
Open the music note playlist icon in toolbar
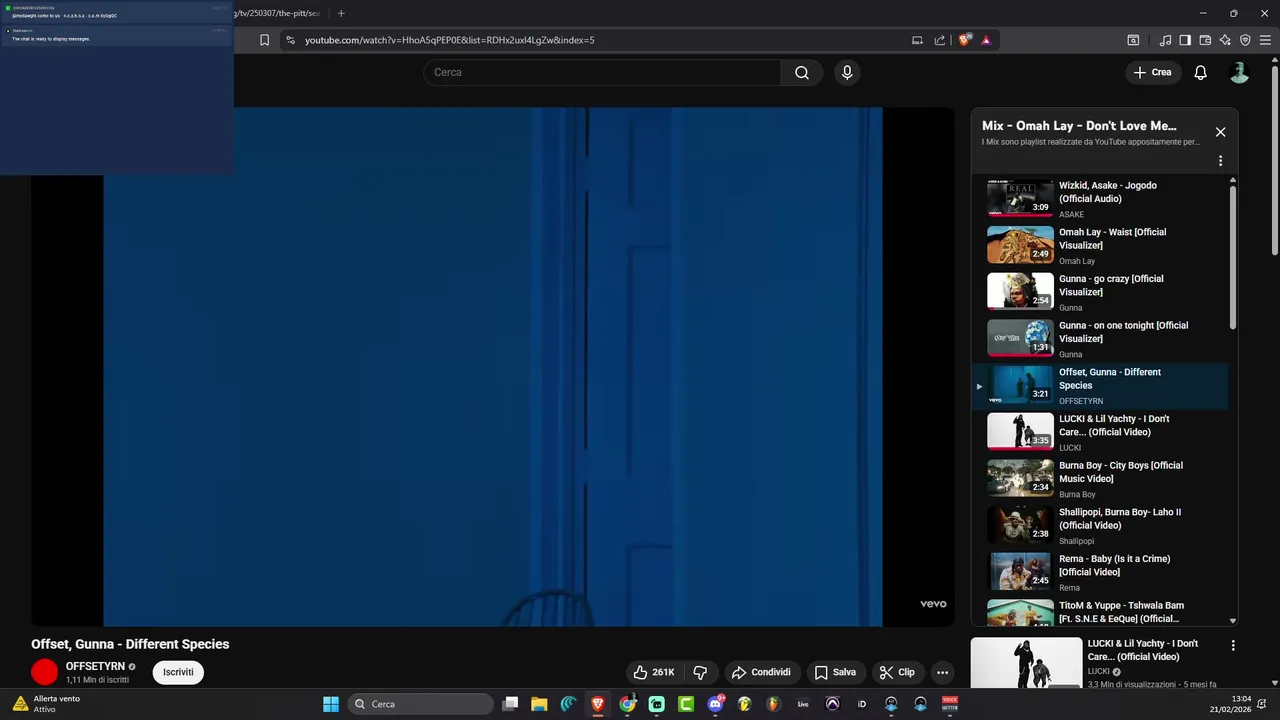point(1165,40)
